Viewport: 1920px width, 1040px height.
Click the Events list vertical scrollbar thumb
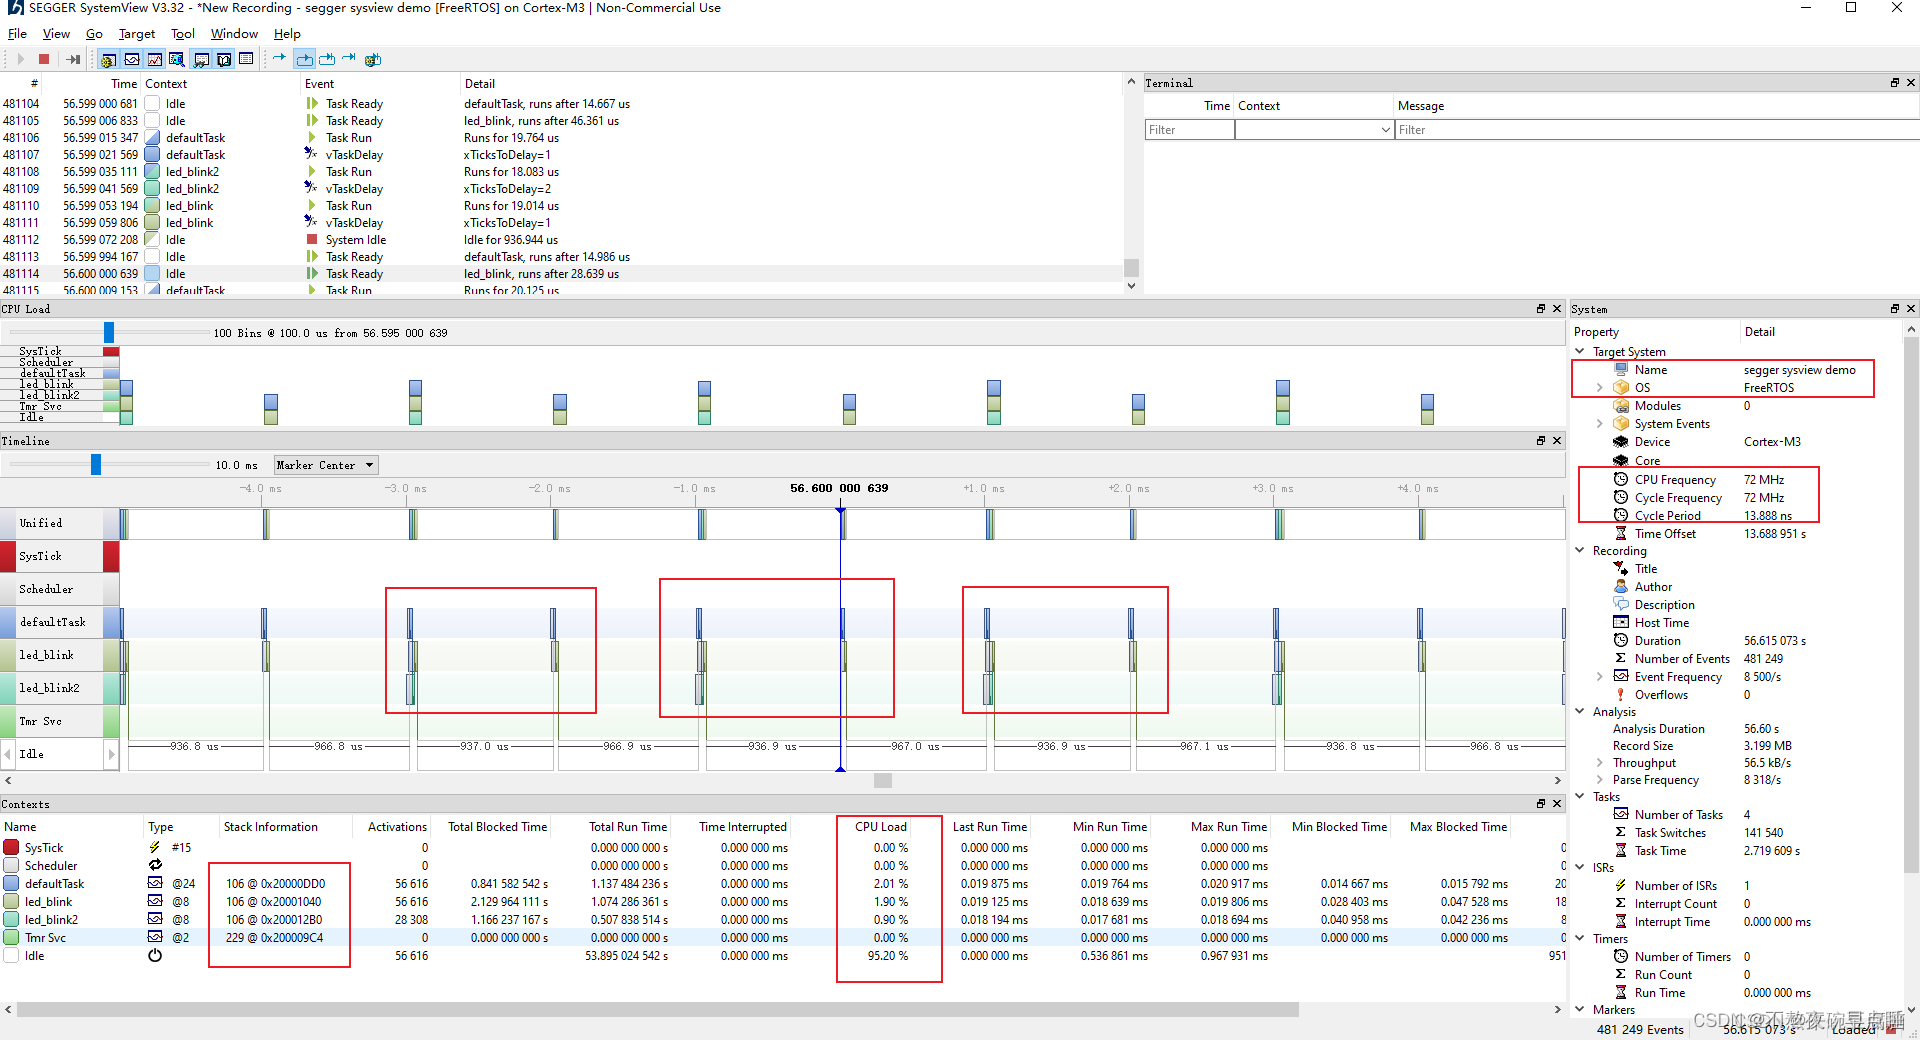(1131, 268)
